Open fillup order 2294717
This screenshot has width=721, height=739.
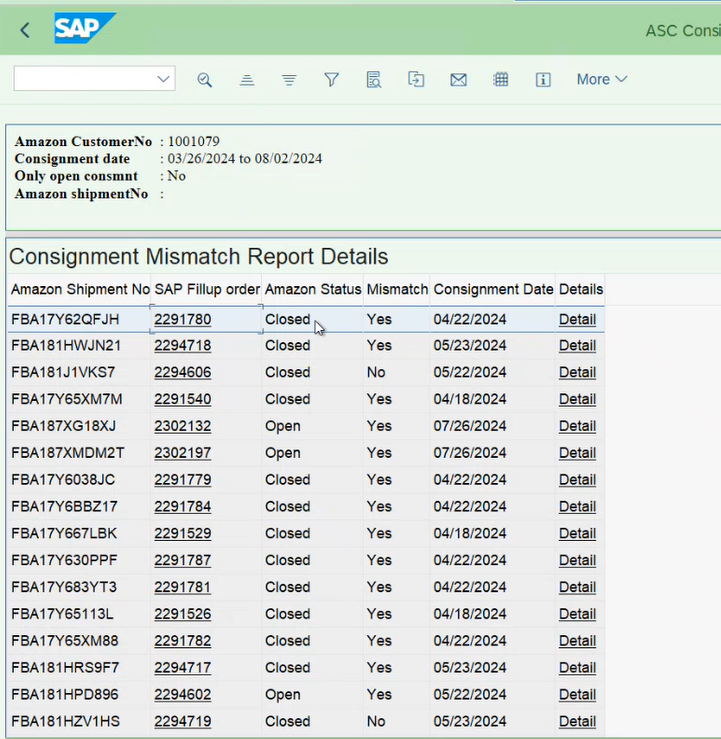182,668
